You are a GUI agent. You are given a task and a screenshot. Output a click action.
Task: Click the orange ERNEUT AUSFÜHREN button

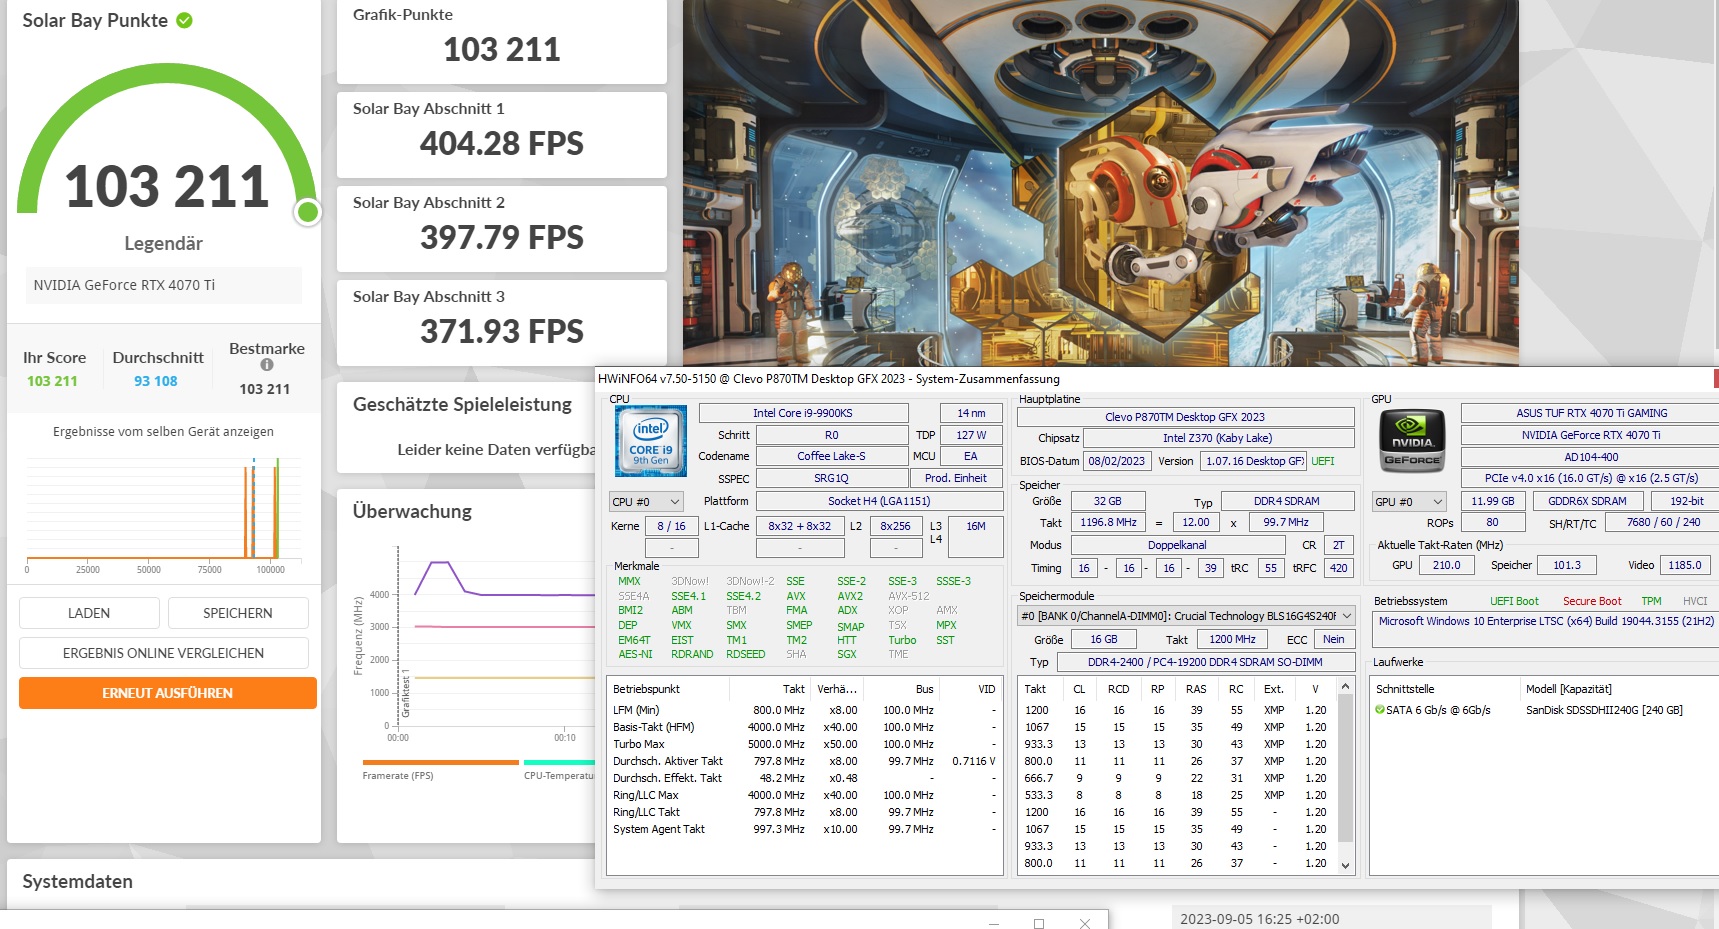[166, 692]
